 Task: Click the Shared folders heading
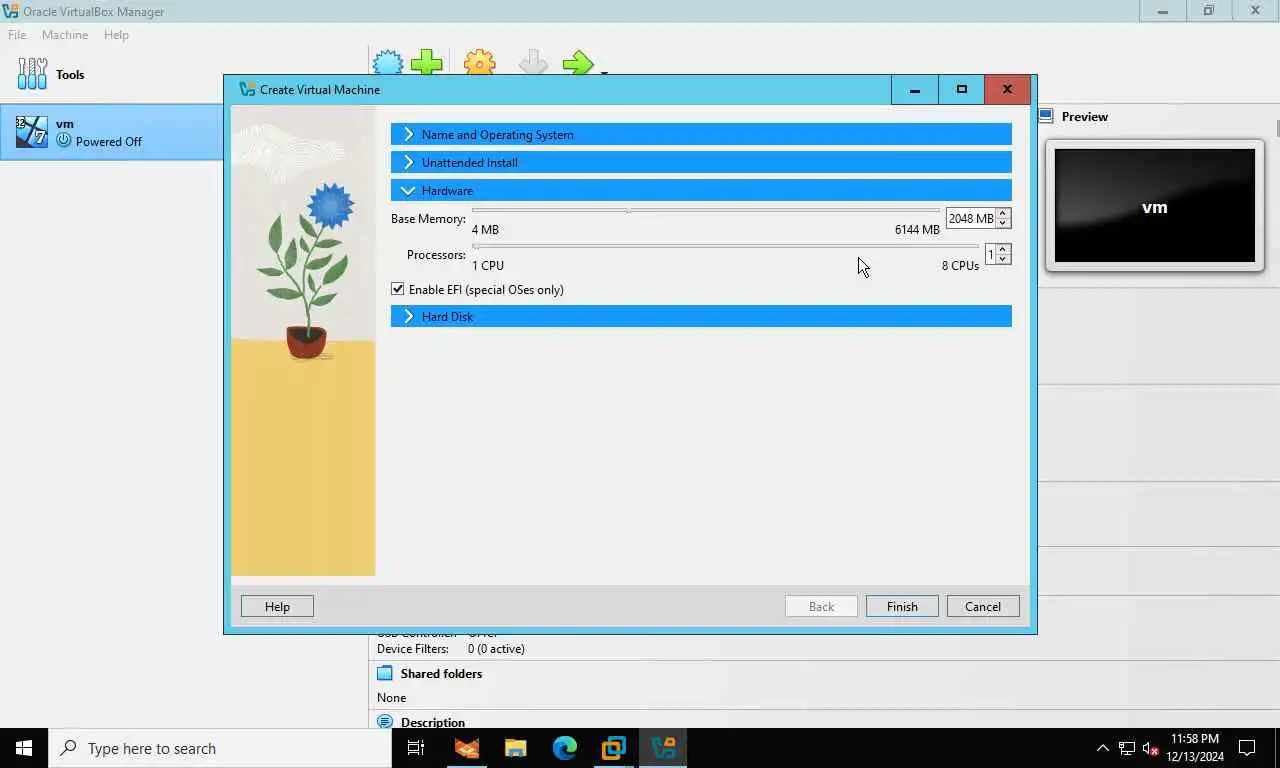(441, 673)
